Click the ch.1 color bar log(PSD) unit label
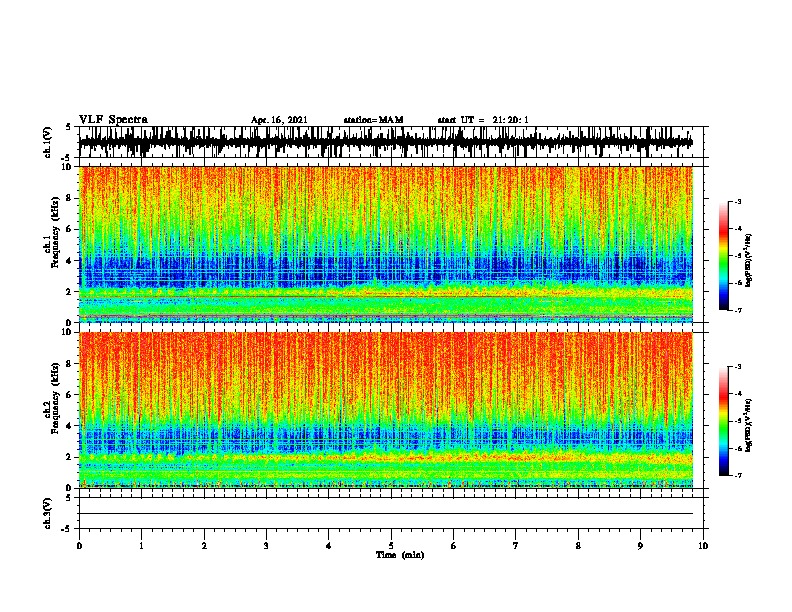The width and height of the screenshot is (792, 612). (x=748, y=261)
